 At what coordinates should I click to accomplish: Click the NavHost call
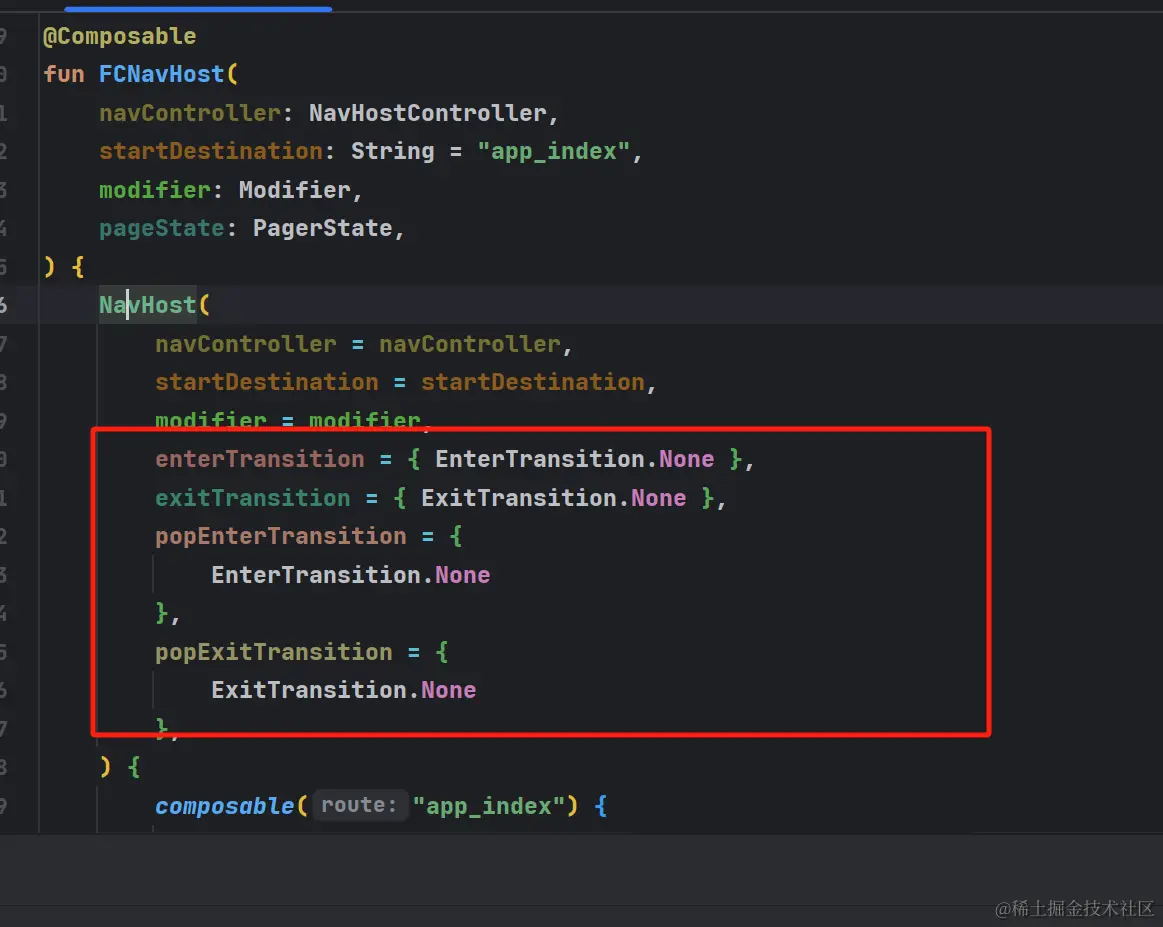[x=148, y=305]
